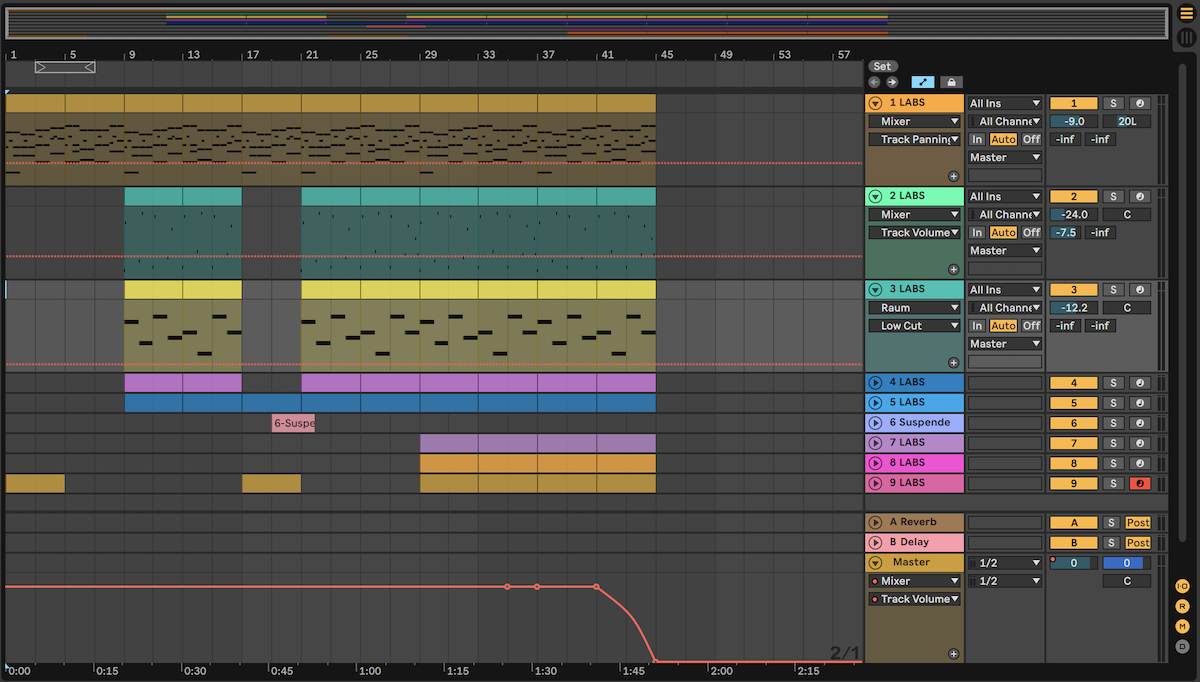This screenshot has height=682, width=1200.
Task: Click the arrangement overview strip at top
Action: click(585, 23)
